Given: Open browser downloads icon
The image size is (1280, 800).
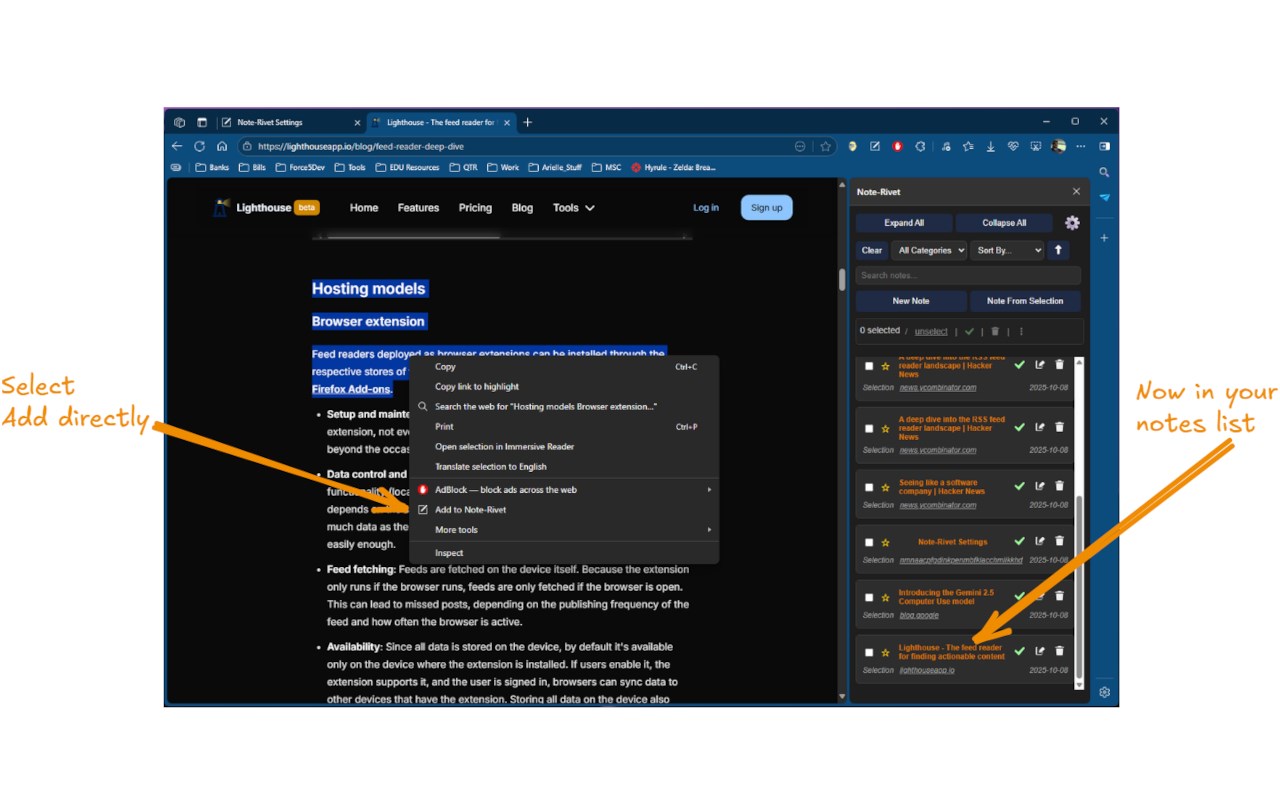Looking at the screenshot, I should 990,146.
